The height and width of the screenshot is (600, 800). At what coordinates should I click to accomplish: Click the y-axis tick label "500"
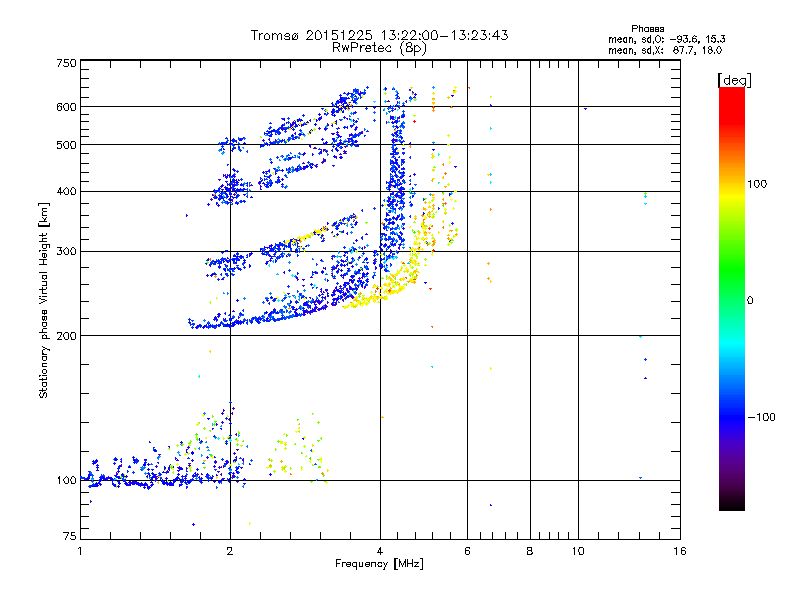click(67, 145)
